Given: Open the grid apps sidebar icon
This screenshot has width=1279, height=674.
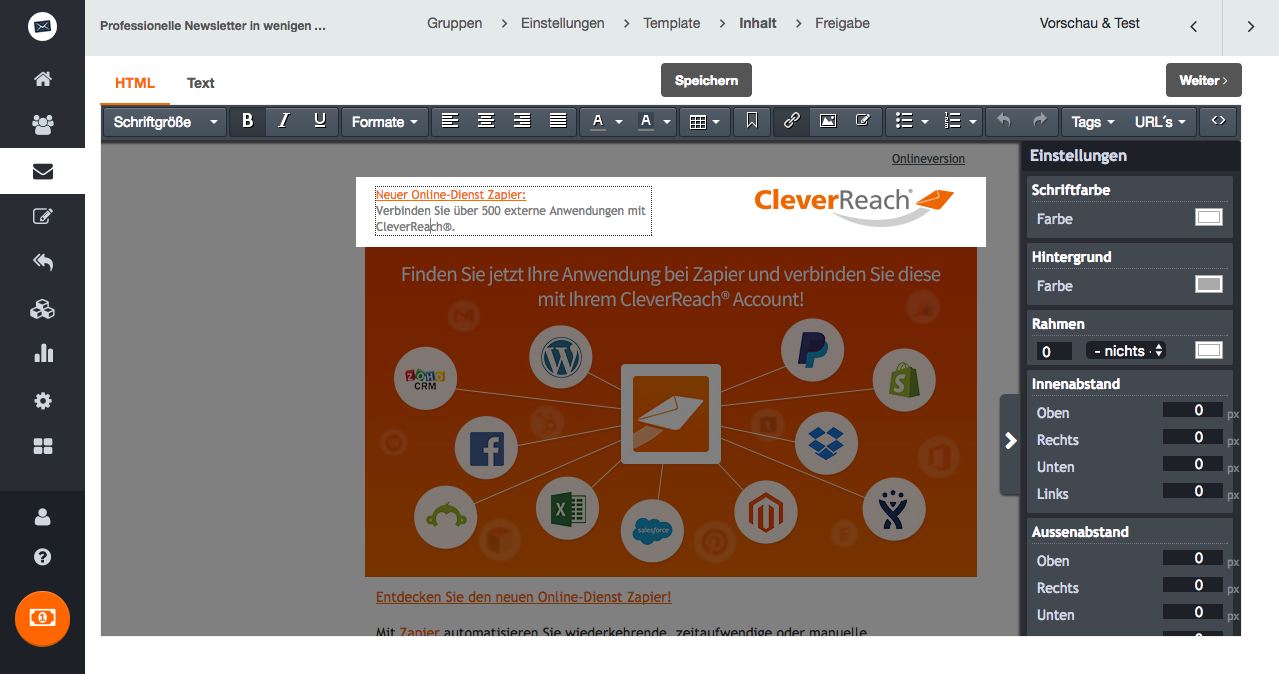Looking at the screenshot, I should 42,447.
